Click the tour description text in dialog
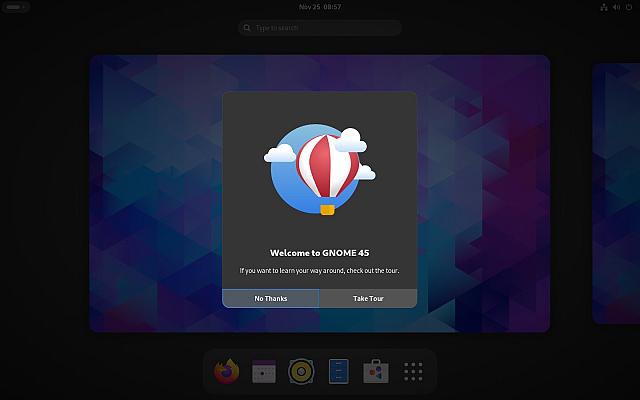This screenshot has height=400, width=640. click(x=320, y=271)
